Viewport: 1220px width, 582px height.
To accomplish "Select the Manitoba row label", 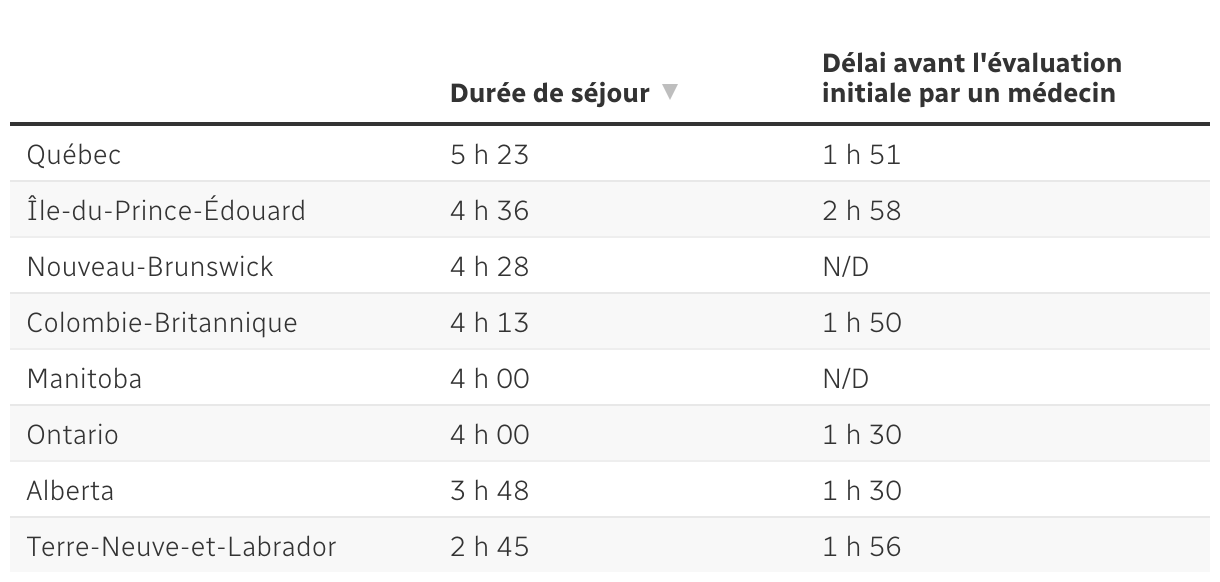I will [x=84, y=379].
